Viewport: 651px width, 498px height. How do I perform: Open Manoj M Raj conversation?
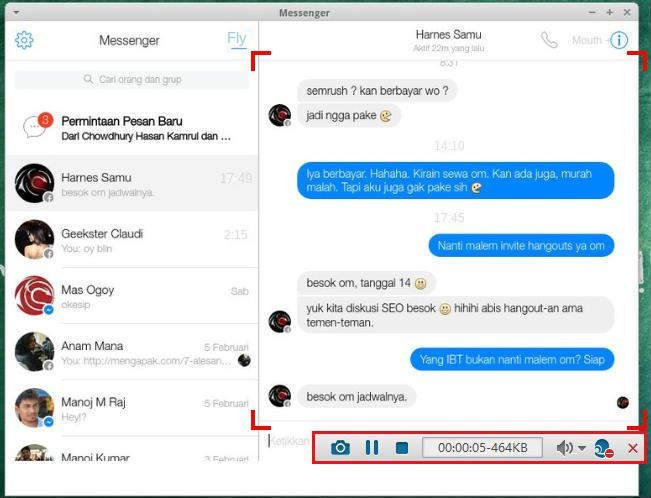132,408
